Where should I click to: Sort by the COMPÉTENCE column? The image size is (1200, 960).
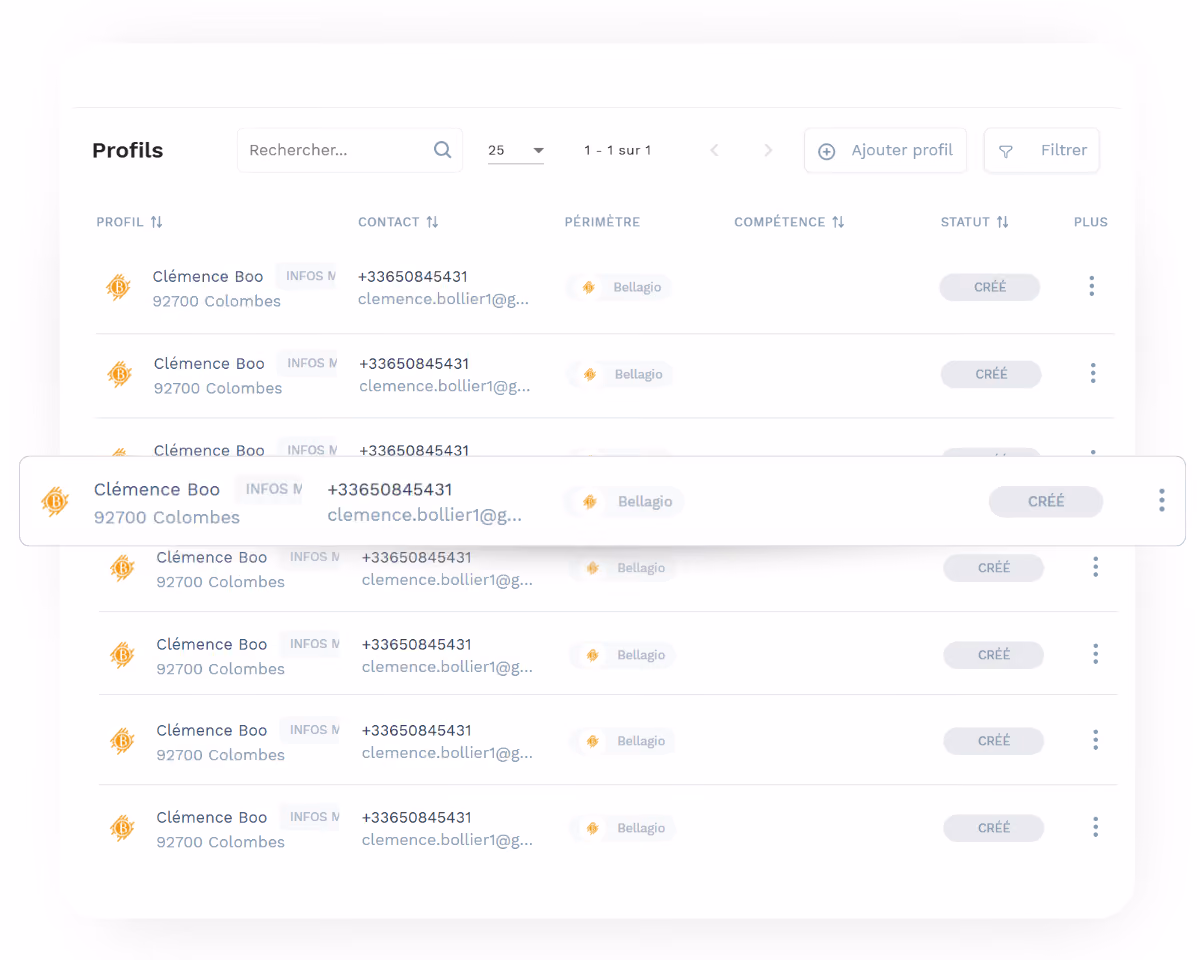(x=838, y=222)
